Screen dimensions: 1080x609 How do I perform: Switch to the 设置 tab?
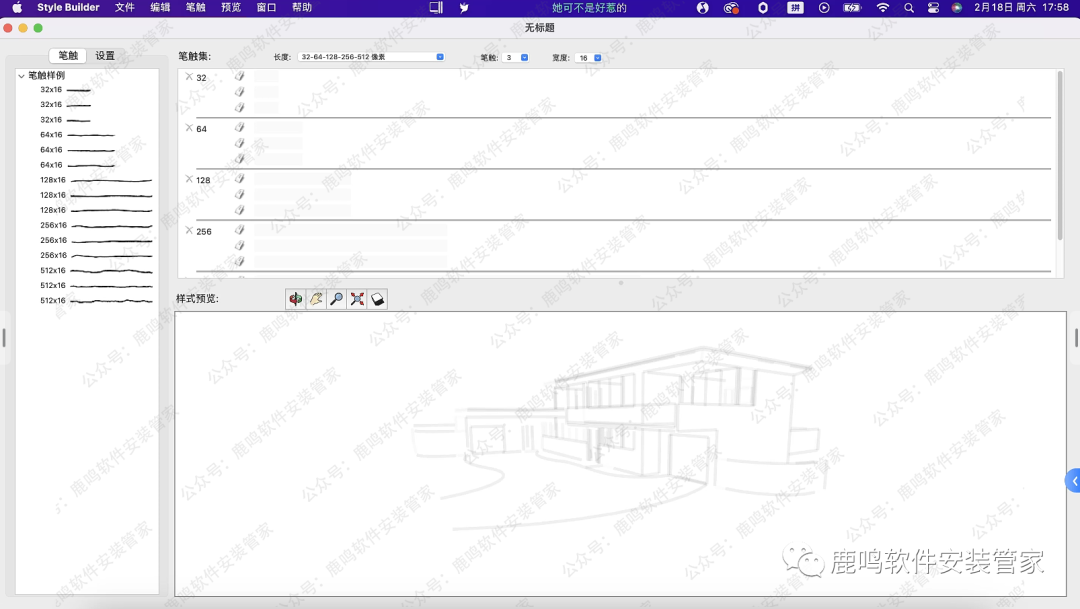105,56
